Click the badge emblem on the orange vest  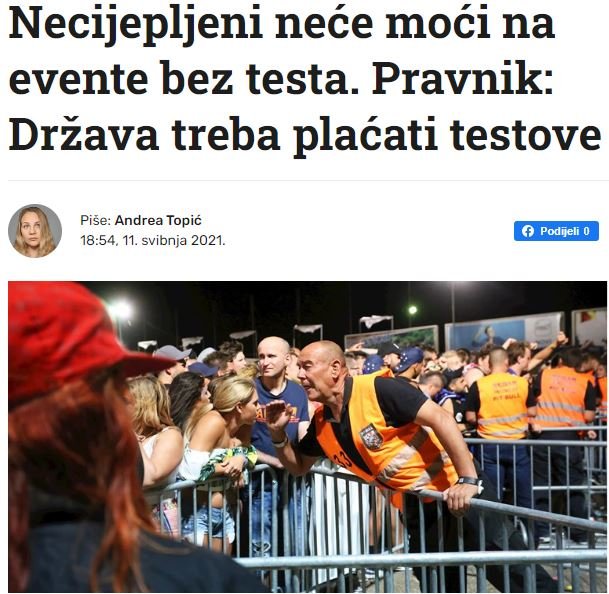pos(371,436)
